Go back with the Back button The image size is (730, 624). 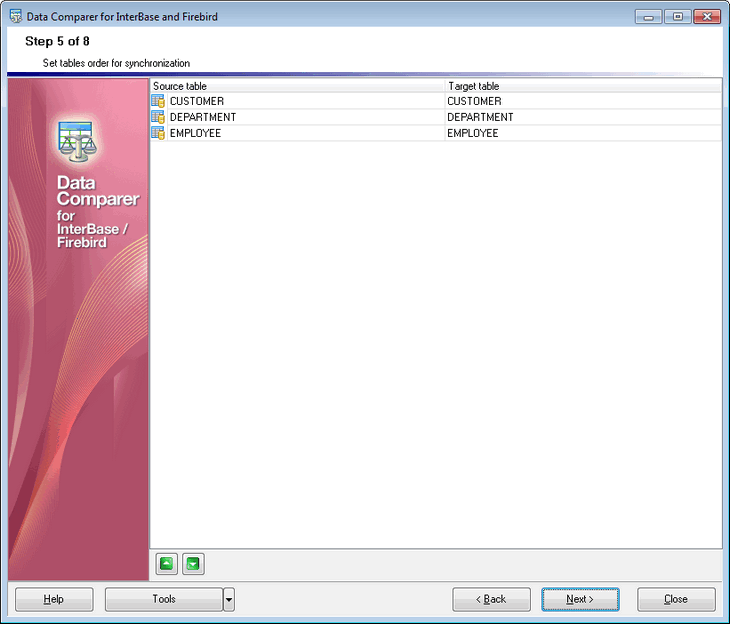pyautogui.click(x=491, y=599)
